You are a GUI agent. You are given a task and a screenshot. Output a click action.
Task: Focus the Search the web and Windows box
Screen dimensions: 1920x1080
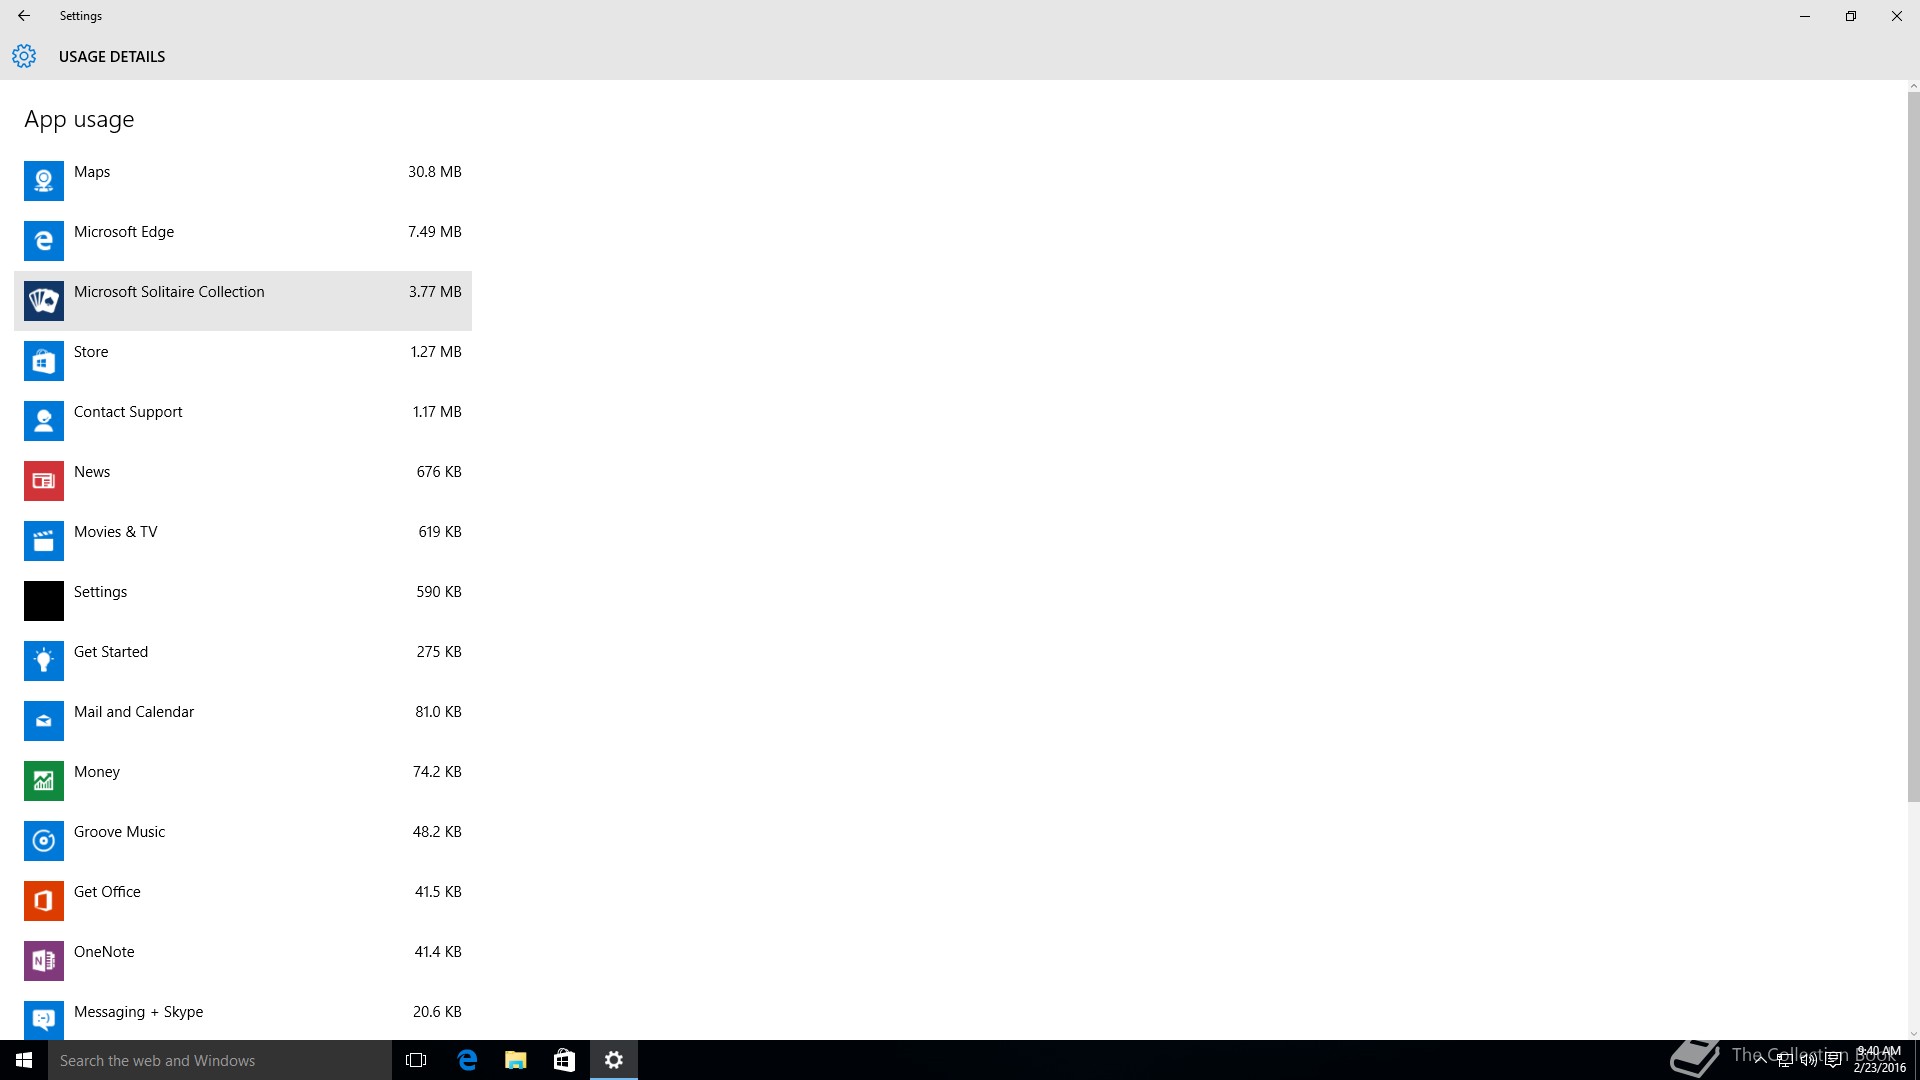[x=220, y=1060]
